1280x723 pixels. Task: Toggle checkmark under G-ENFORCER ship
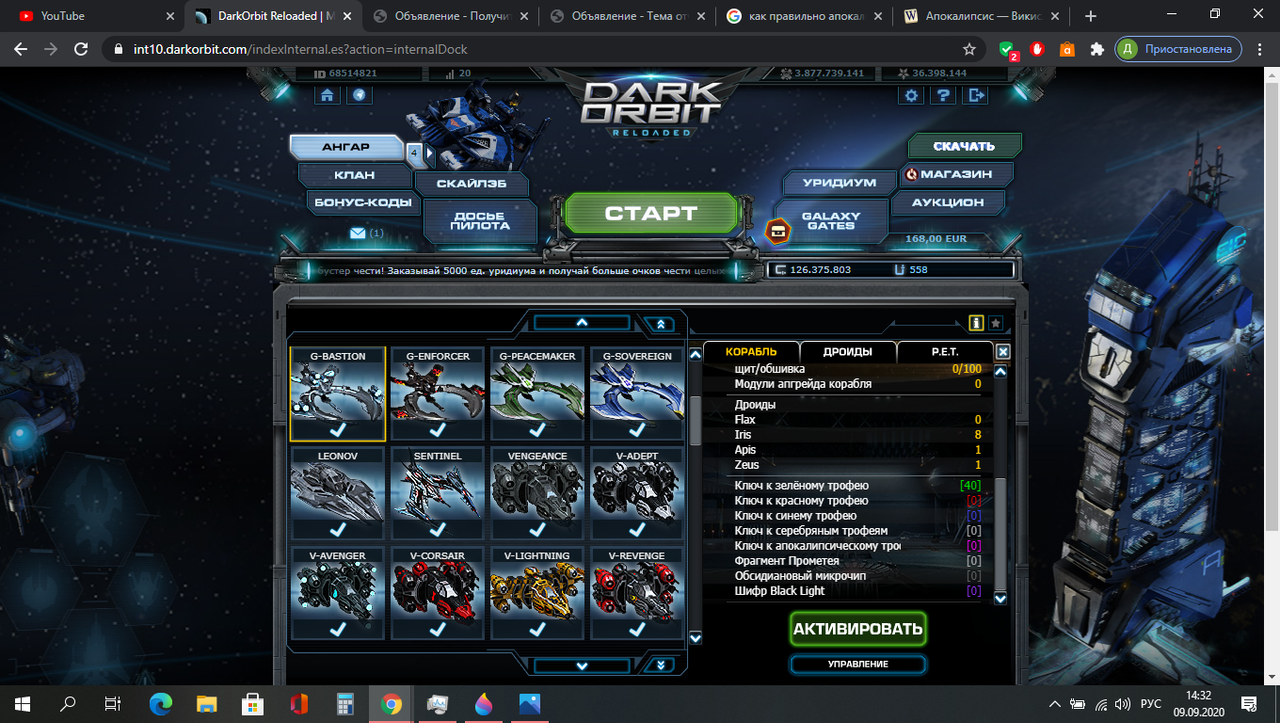coord(437,429)
